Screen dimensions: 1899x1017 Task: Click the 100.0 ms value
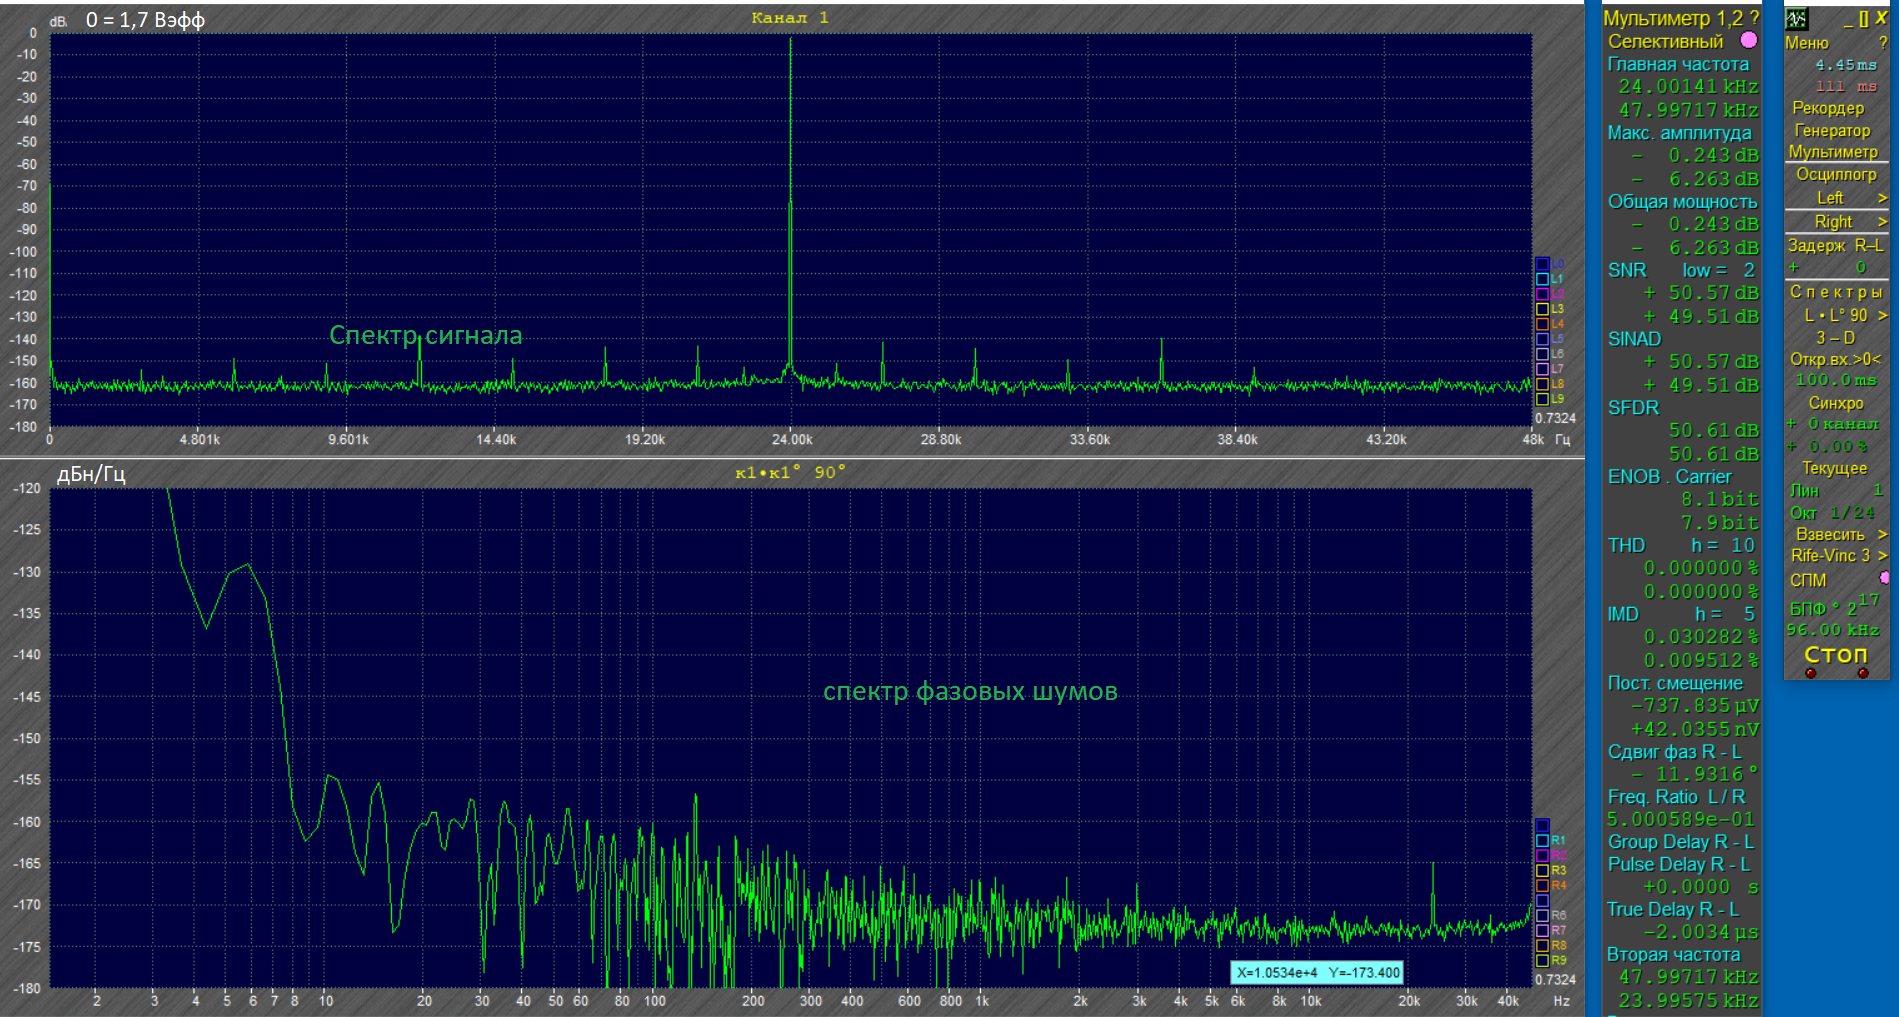coord(1836,380)
